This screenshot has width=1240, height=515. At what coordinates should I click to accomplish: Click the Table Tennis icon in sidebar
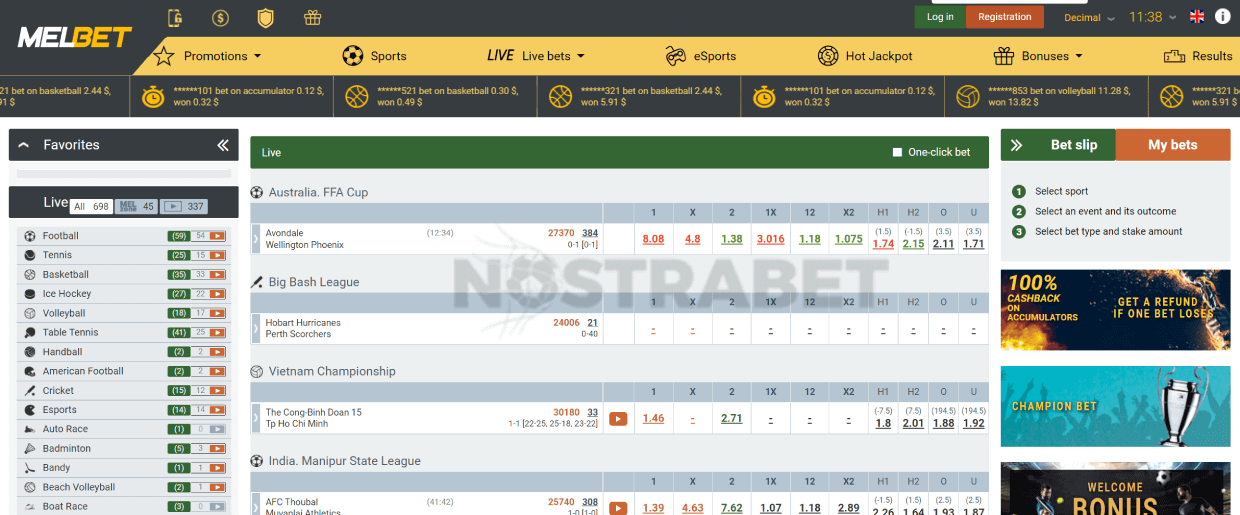pos(30,332)
